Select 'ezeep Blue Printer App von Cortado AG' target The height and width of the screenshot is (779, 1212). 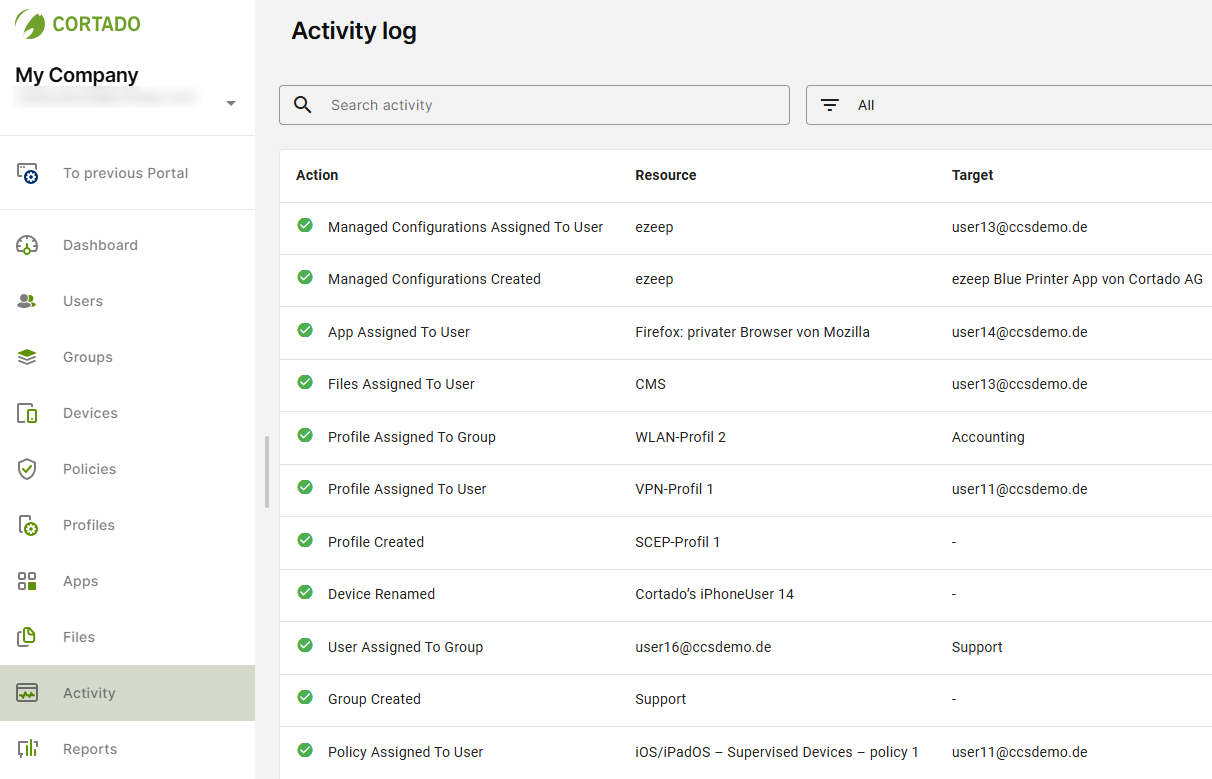click(x=1078, y=279)
